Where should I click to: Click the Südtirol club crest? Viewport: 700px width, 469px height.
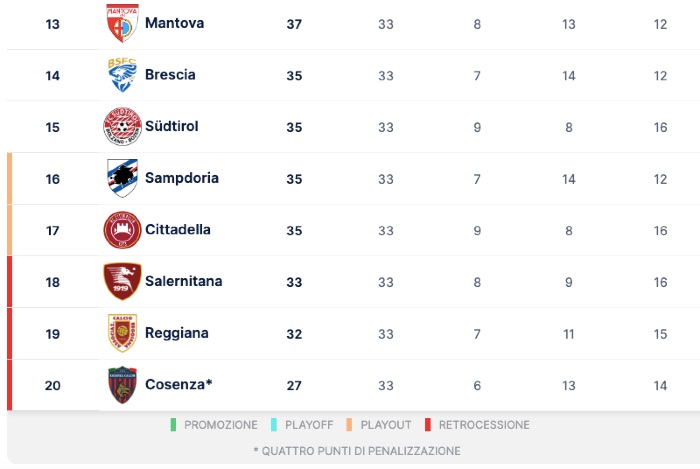coord(122,127)
